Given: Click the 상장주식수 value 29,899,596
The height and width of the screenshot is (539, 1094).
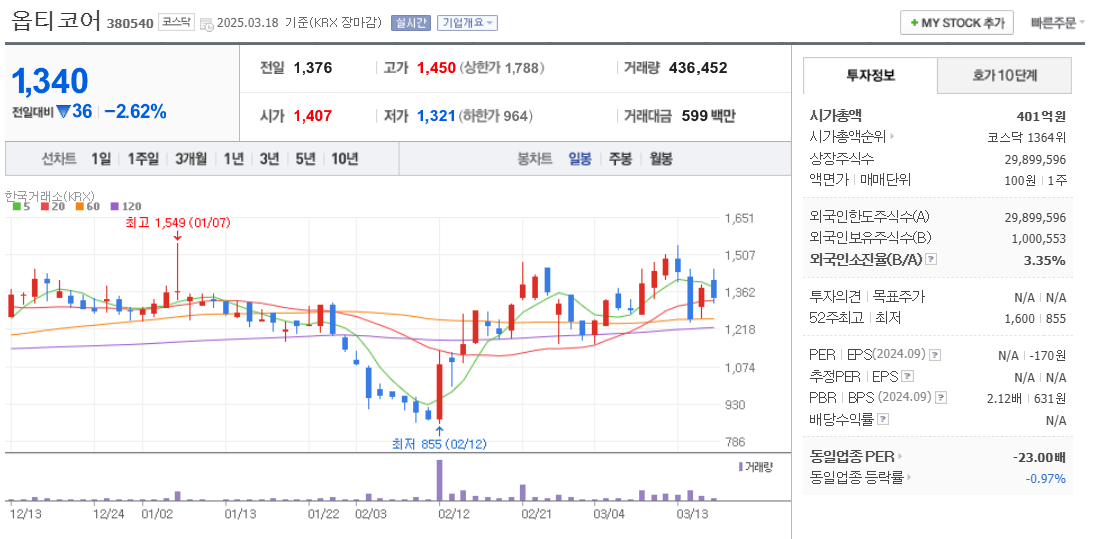Looking at the screenshot, I should pyautogui.click(x=1035, y=159).
